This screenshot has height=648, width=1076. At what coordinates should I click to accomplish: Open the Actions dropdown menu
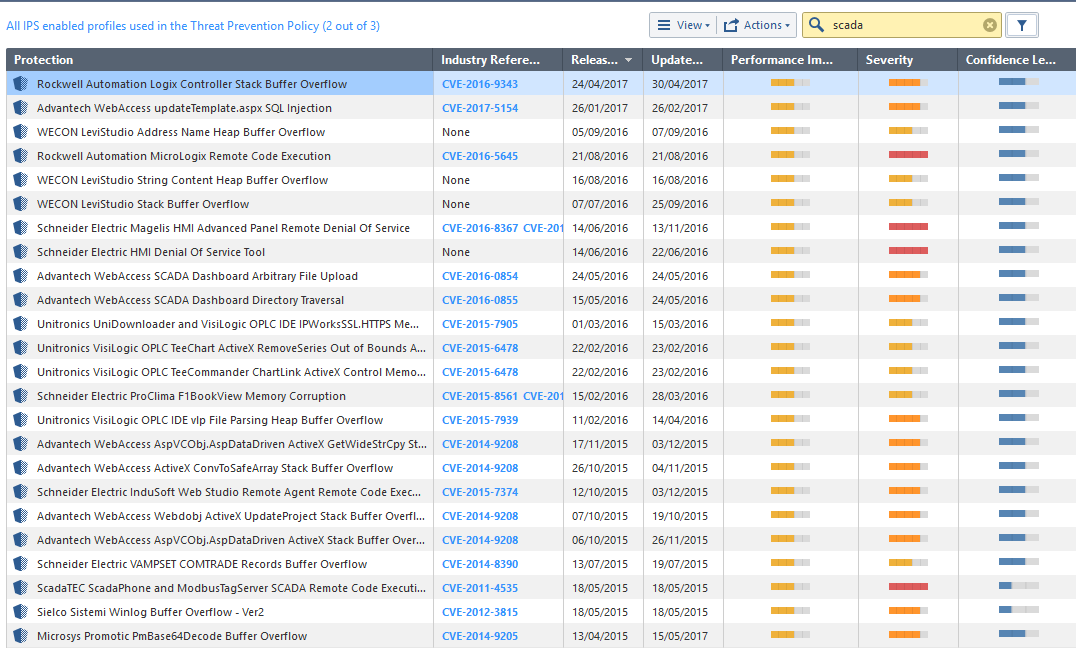757,25
